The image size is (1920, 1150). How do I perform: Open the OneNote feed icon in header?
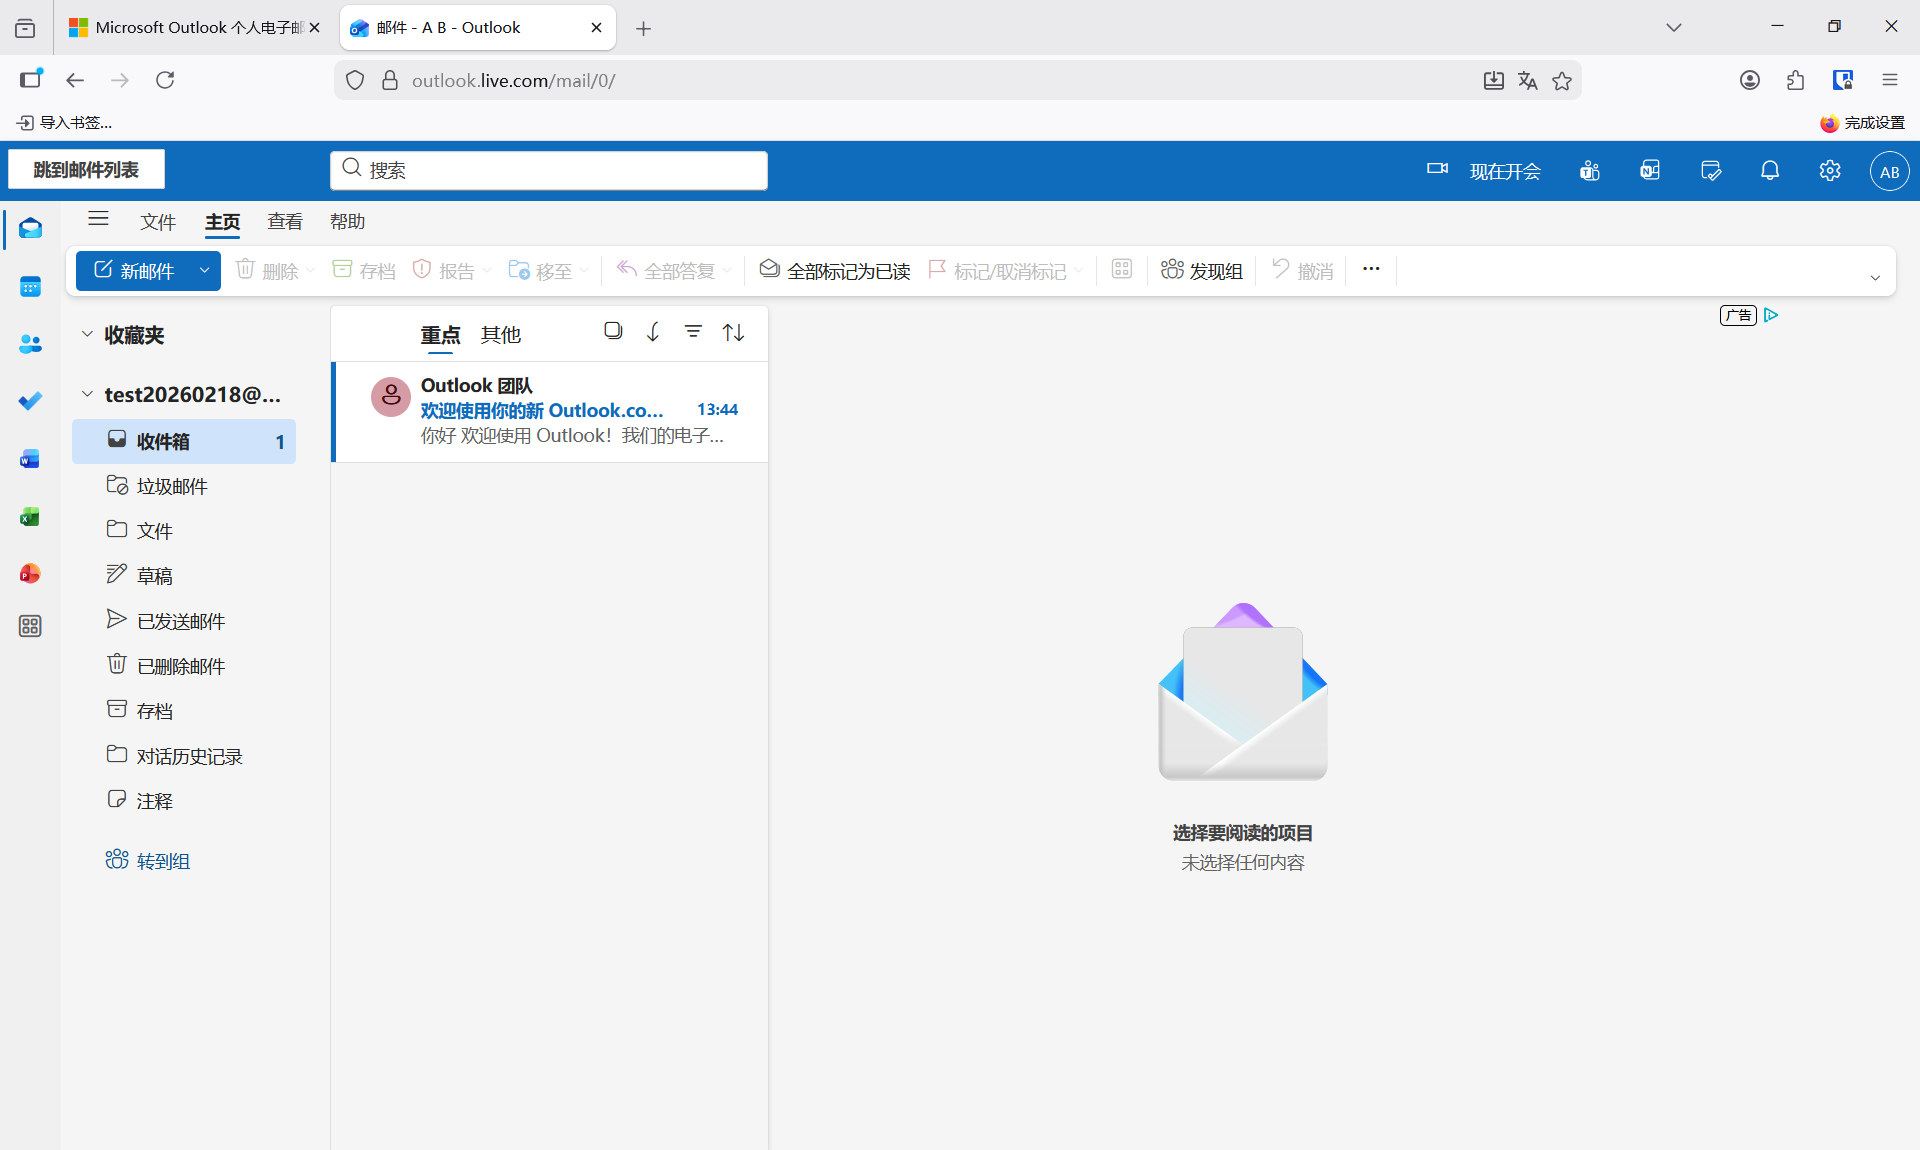click(1650, 171)
